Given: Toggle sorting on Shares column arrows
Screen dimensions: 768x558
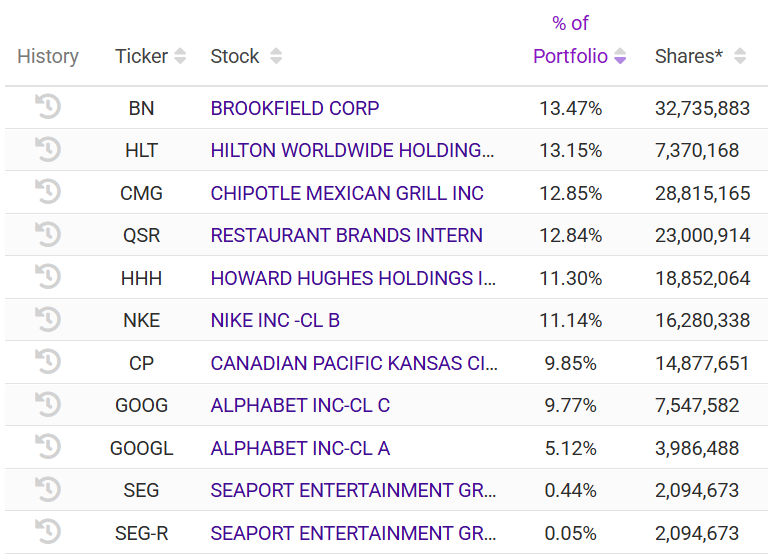Looking at the screenshot, I should click(x=740, y=56).
